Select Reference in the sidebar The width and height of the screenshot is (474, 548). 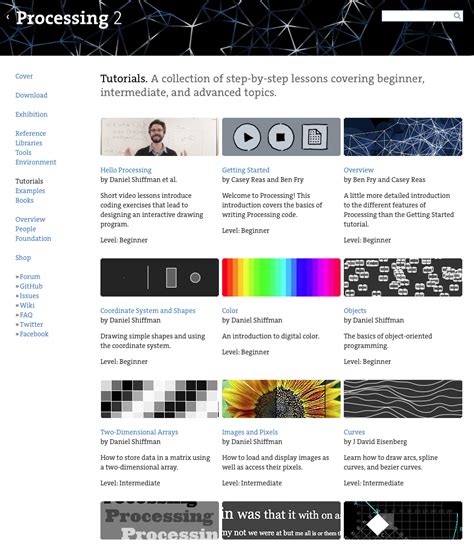[x=31, y=133]
